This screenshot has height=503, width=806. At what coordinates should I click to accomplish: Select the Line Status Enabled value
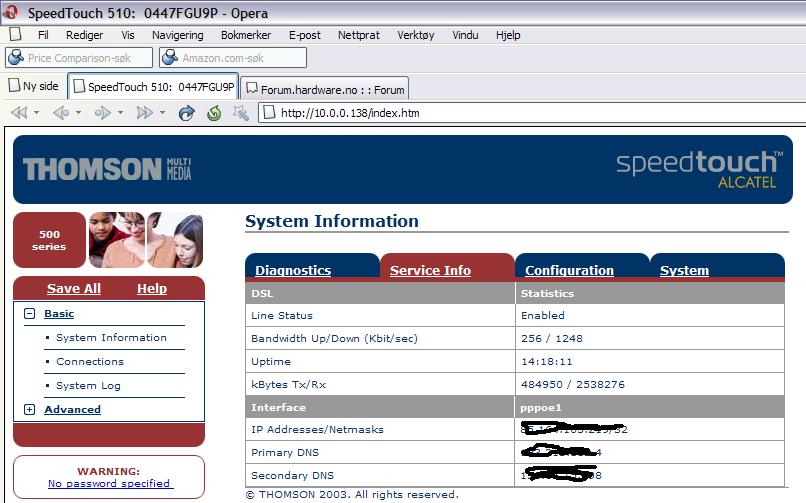click(542, 315)
